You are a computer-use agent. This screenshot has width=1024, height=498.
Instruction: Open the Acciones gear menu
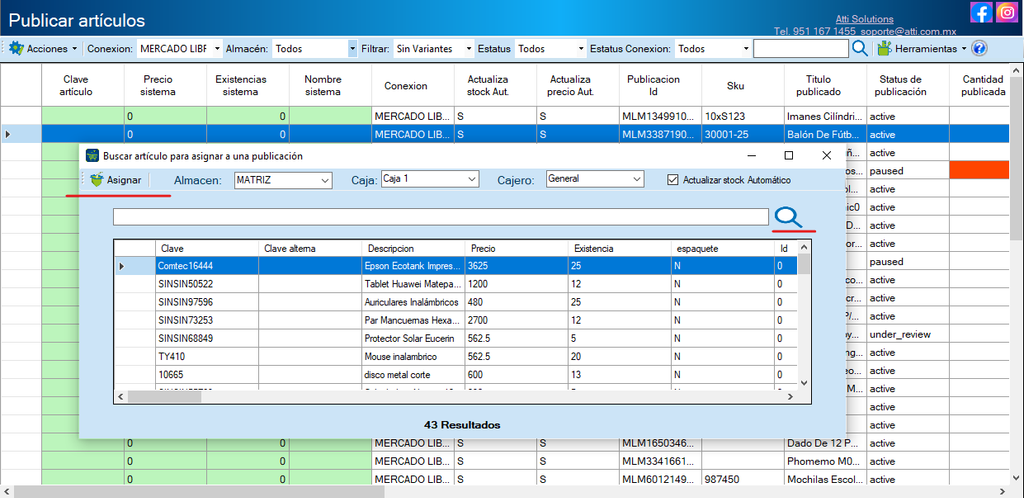point(43,48)
